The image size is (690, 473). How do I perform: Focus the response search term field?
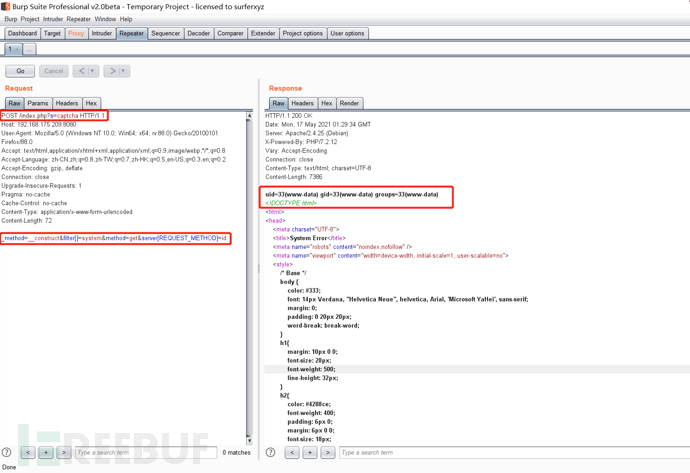pyautogui.click(x=514, y=452)
